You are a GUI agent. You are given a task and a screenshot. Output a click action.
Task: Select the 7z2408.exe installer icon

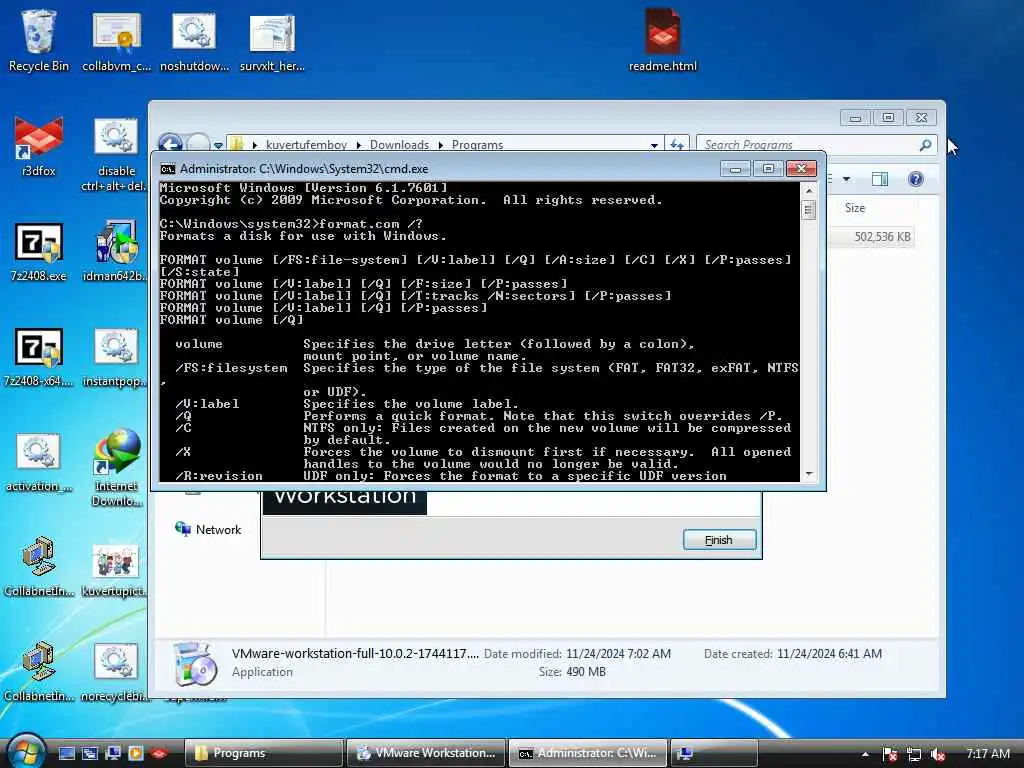[x=39, y=250]
